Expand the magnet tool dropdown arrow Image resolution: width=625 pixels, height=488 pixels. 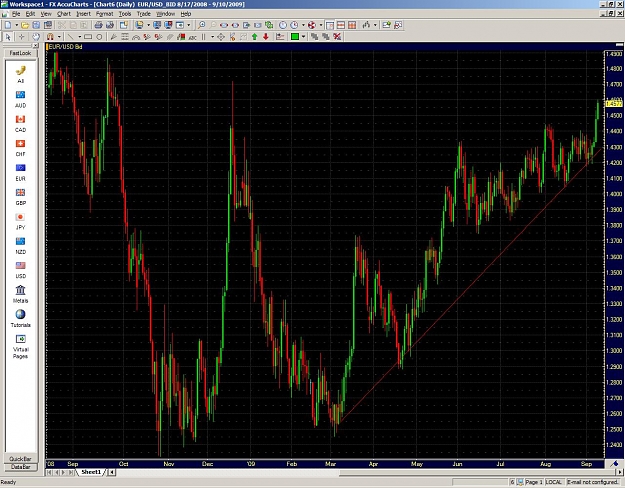pos(59,37)
